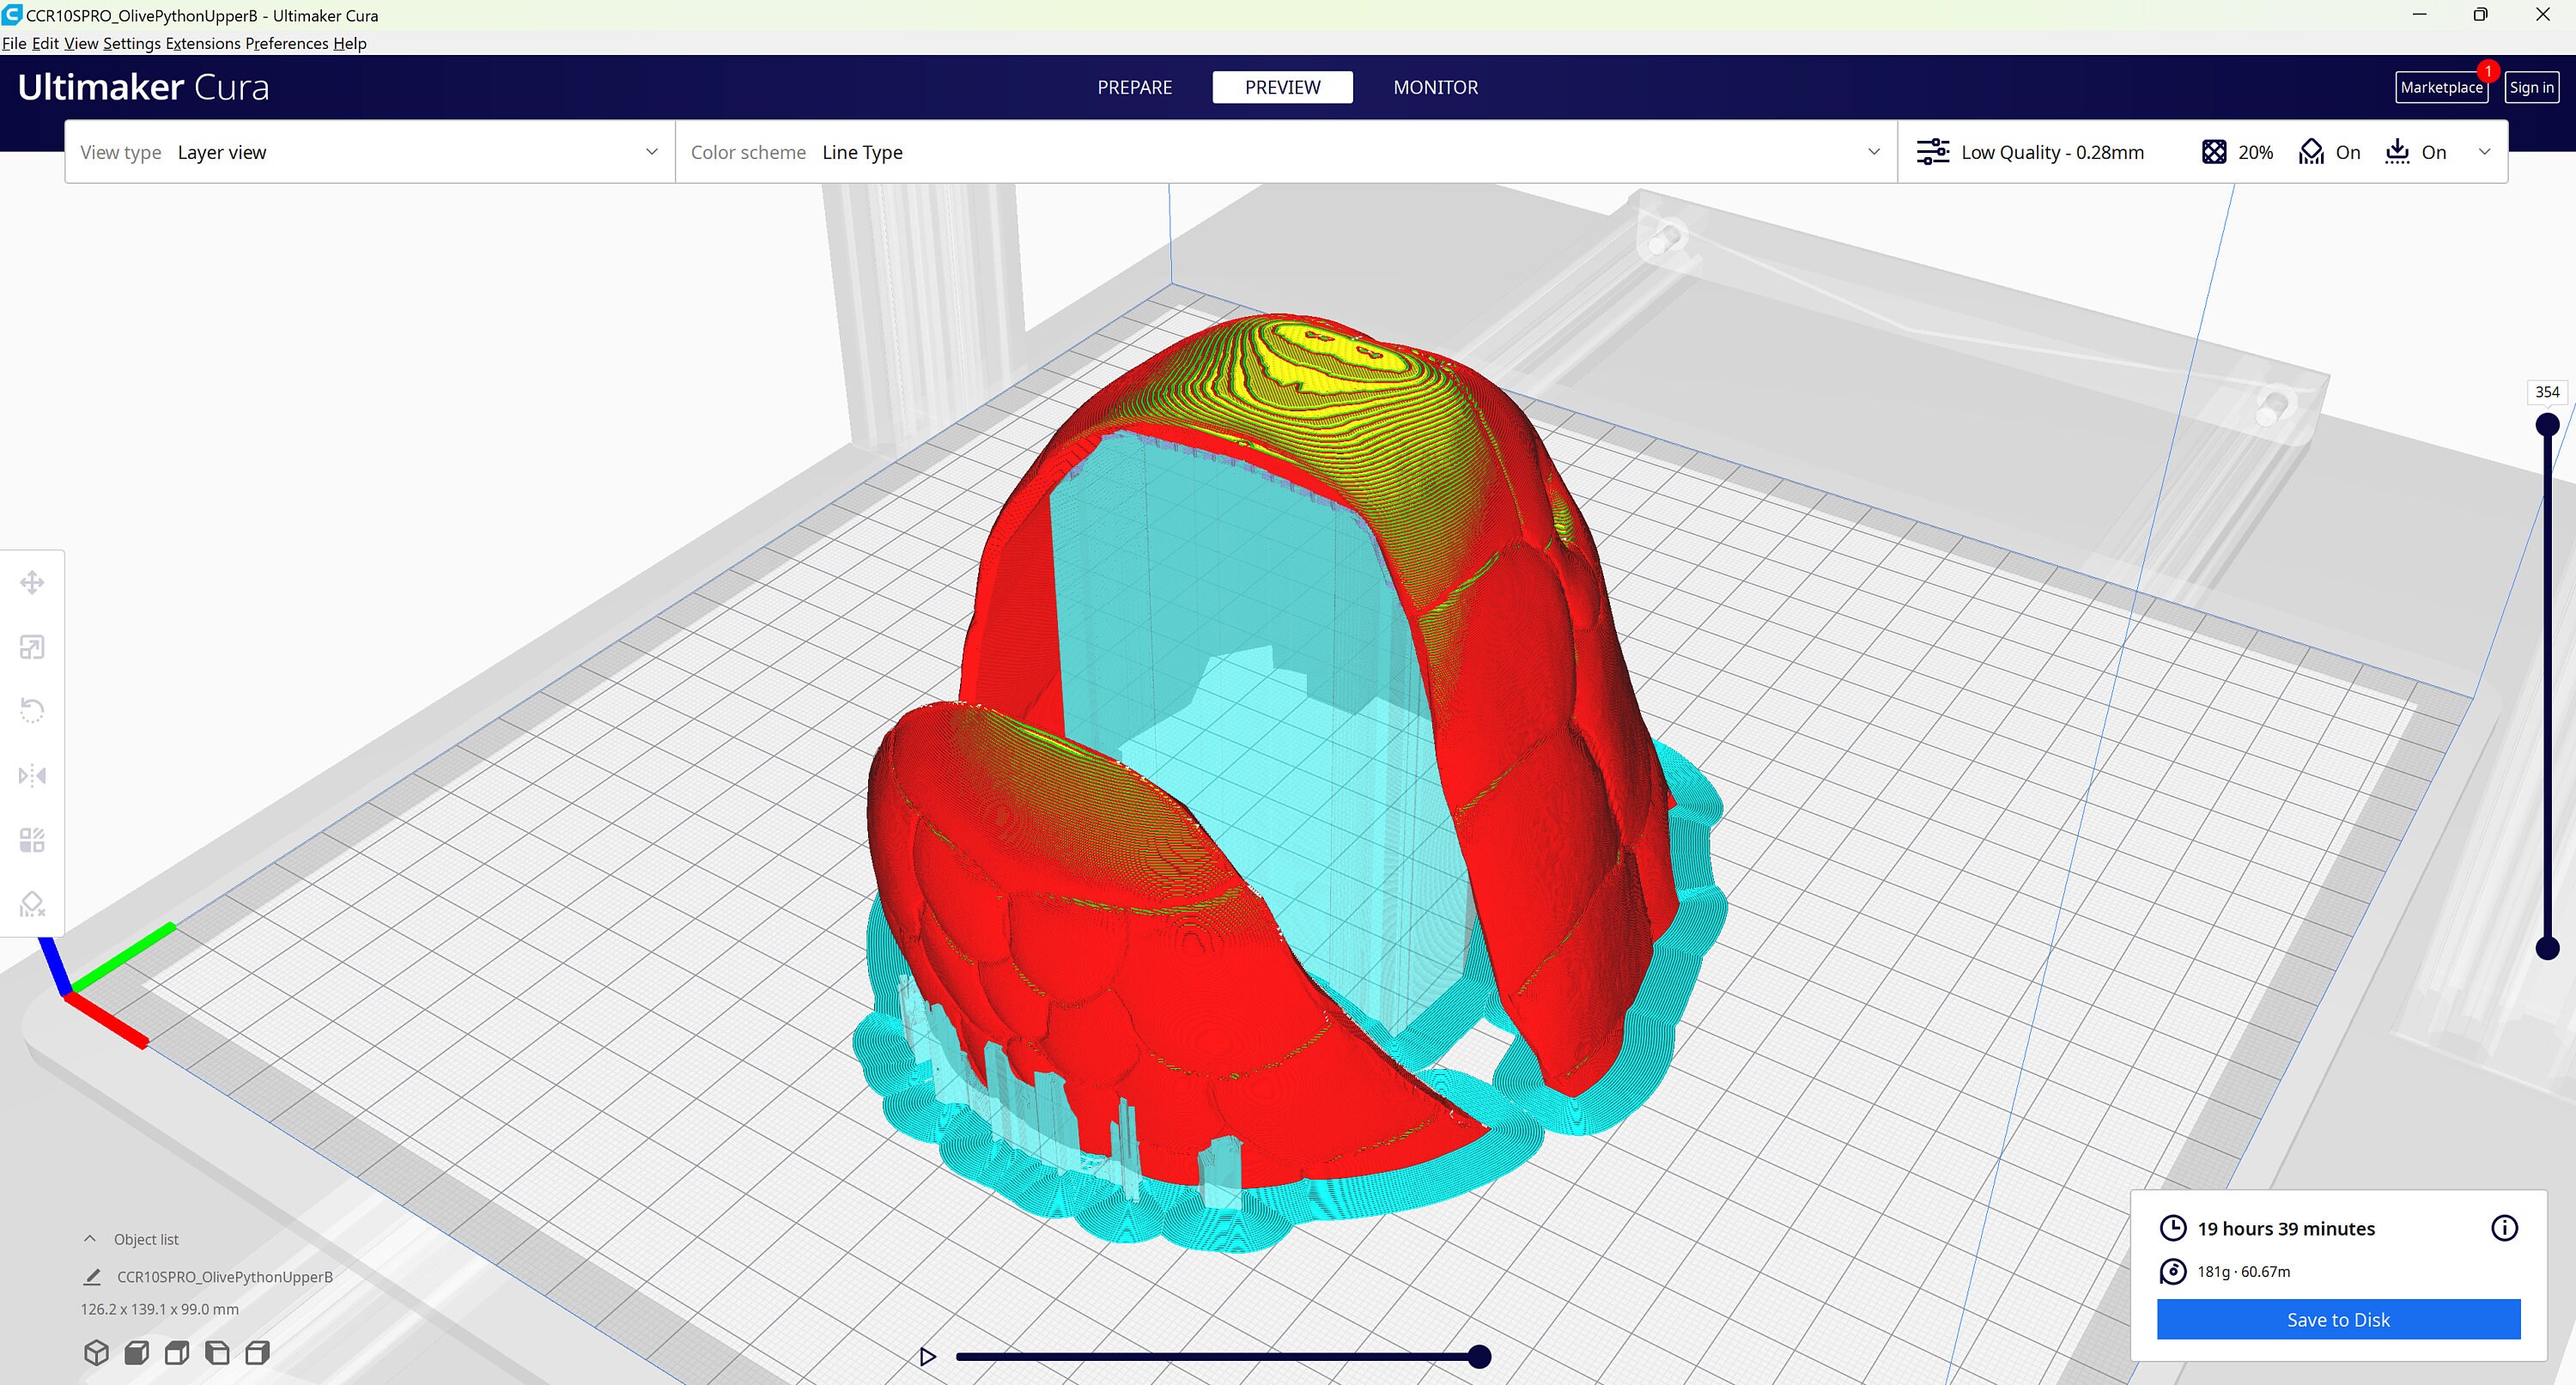Switch to the PREVIEW stage

click(x=1282, y=87)
